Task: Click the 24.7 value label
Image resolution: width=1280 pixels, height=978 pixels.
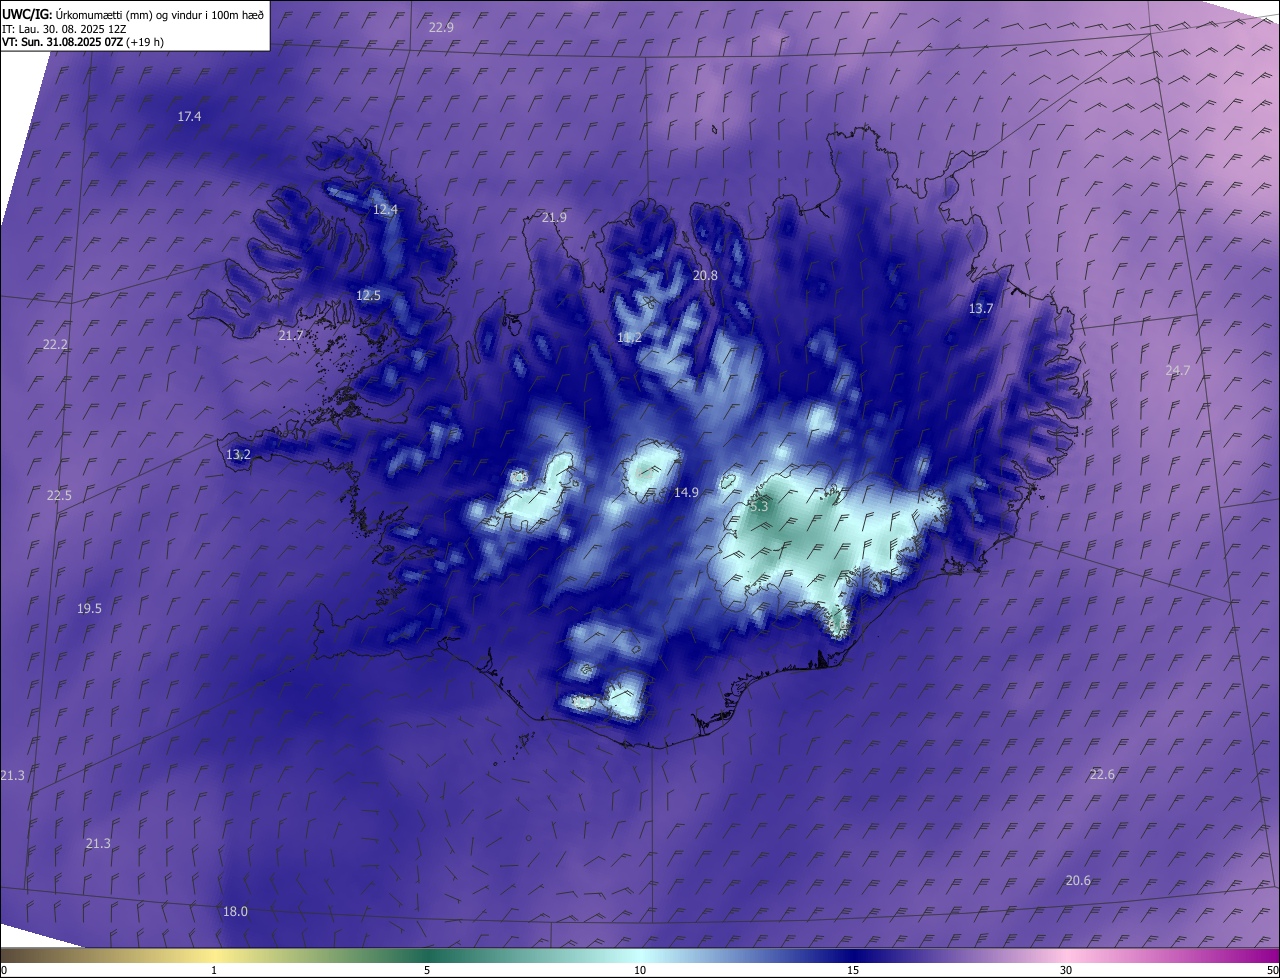Action: [x=1178, y=371]
